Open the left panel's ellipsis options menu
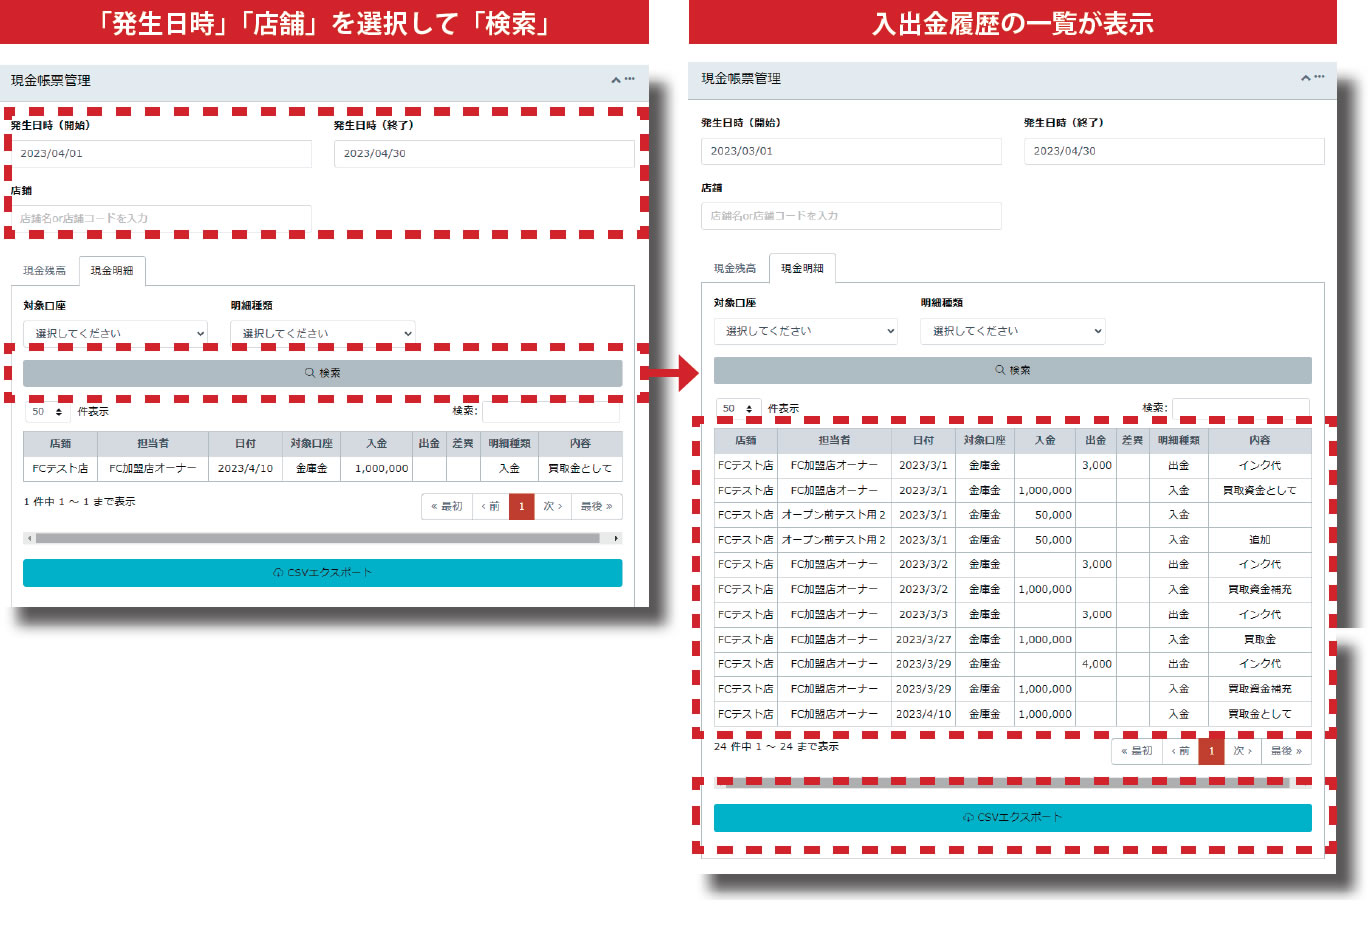Viewport: 1370px width, 931px height. 630,79
